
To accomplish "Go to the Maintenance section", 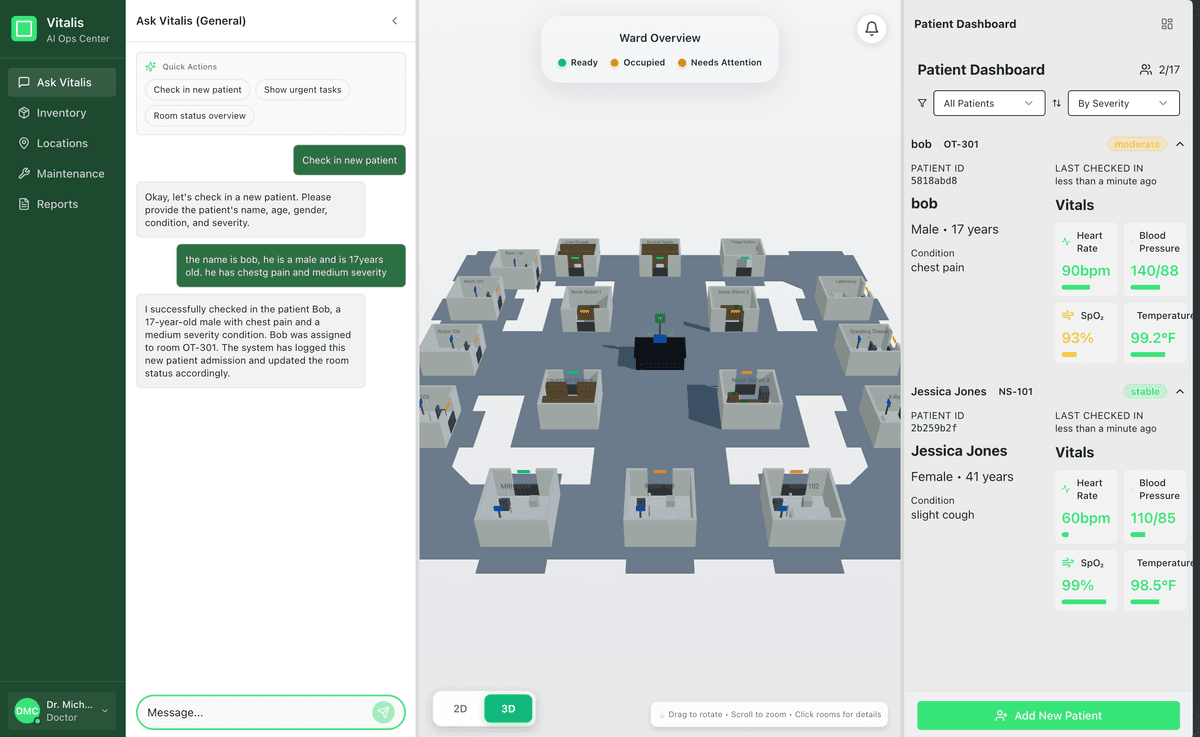I will tap(70, 174).
